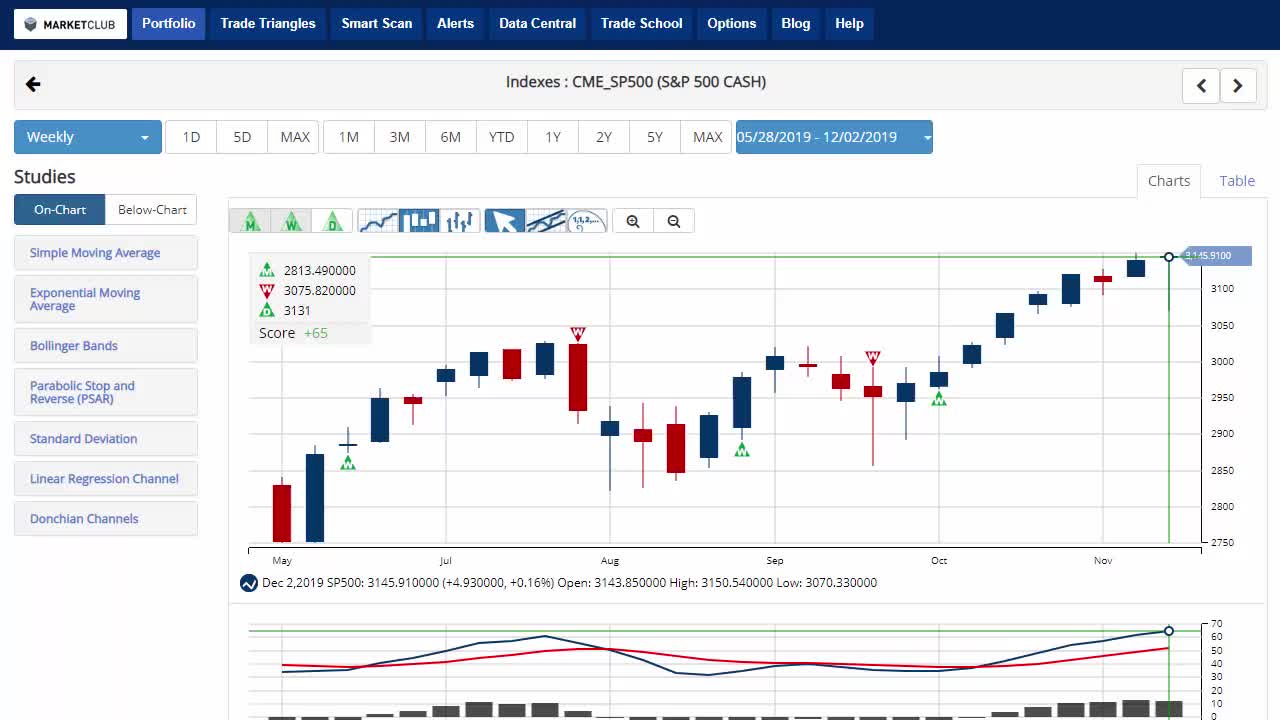Select the Fibonacci tool
The image size is (1280, 720).
click(x=587, y=221)
